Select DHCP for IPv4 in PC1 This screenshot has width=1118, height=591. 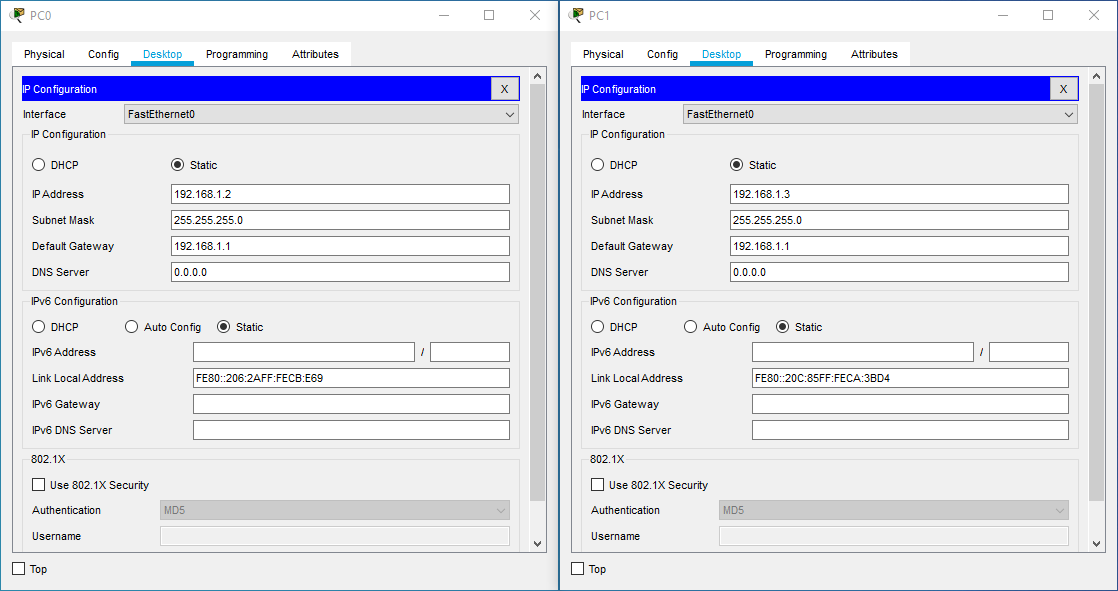pos(598,165)
